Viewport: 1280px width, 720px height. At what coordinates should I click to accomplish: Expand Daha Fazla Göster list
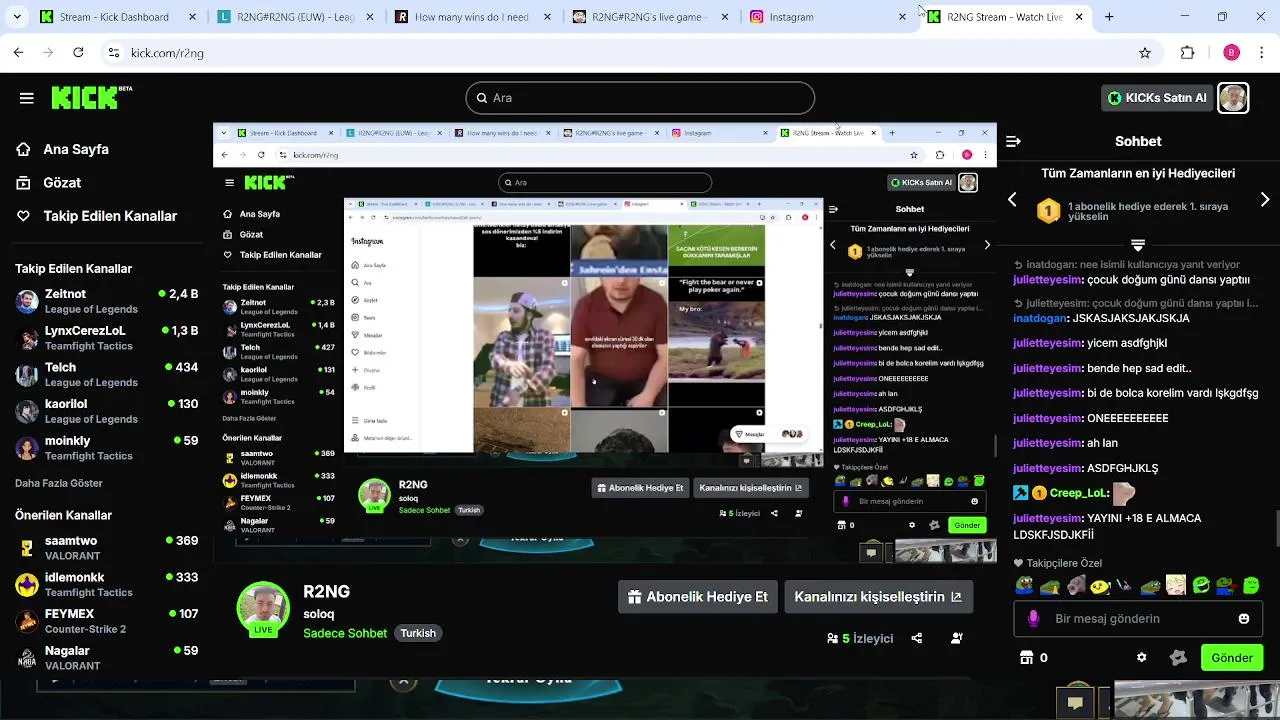point(59,483)
